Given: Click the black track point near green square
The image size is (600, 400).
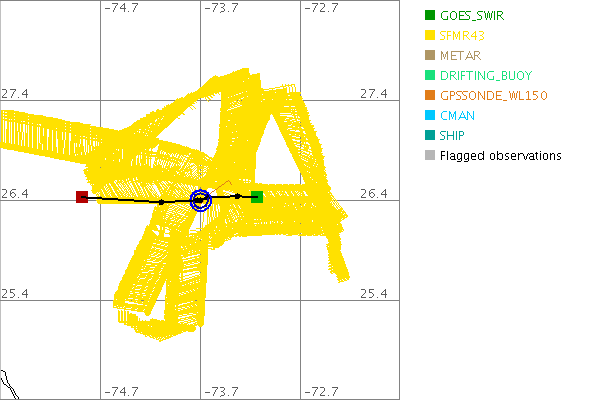Looking at the screenshot, I should [238, 196].
